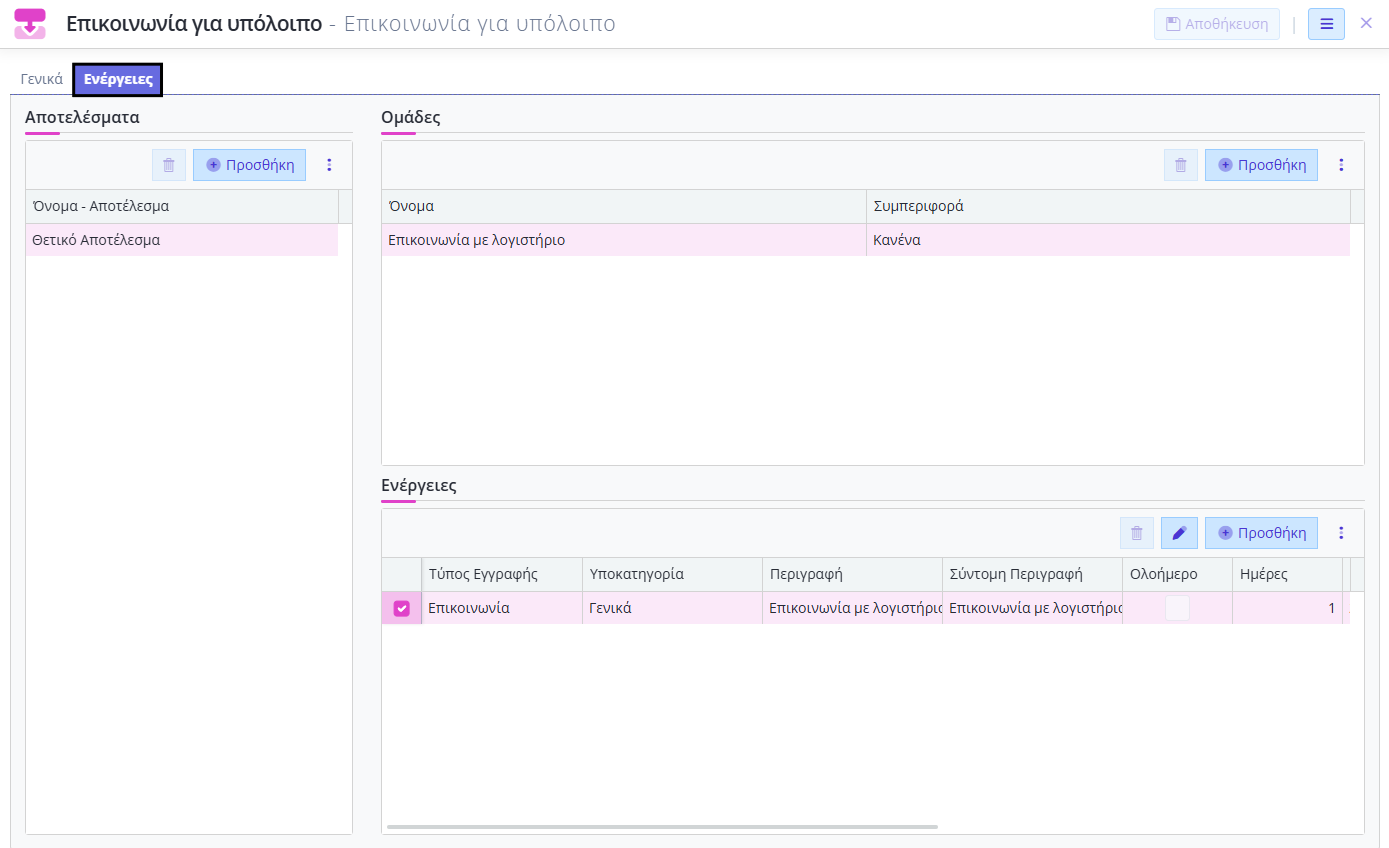Click trash icon in Αποτελέσματα panel

click(x=169, y=165)
